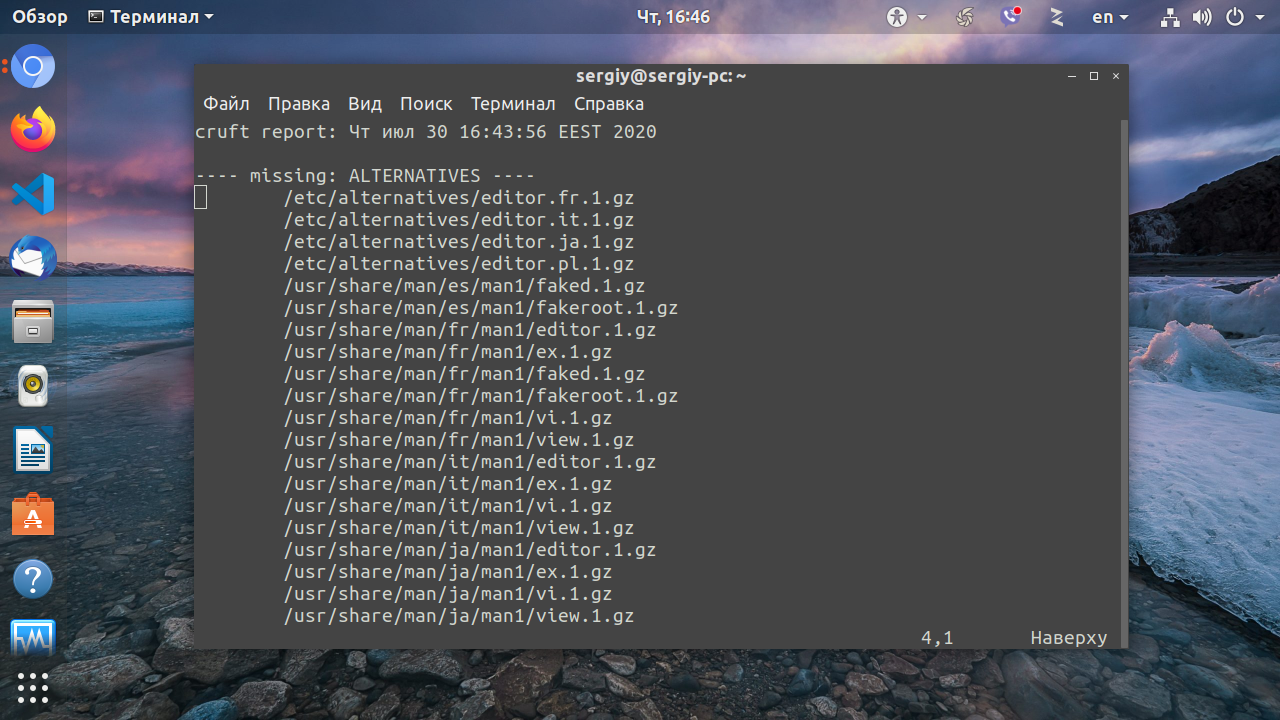
Task: Click the Zeal-like tray icon
Action: pos(1056,17)
